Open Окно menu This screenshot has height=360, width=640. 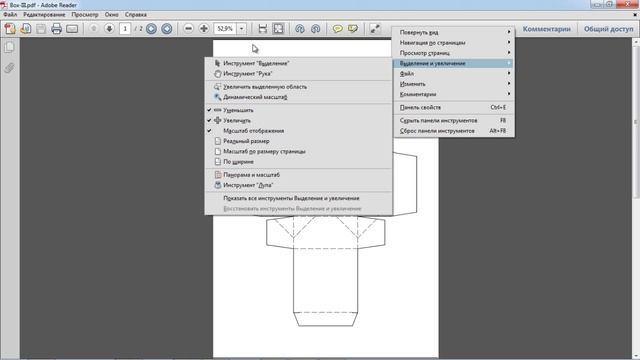pos(111,14)
